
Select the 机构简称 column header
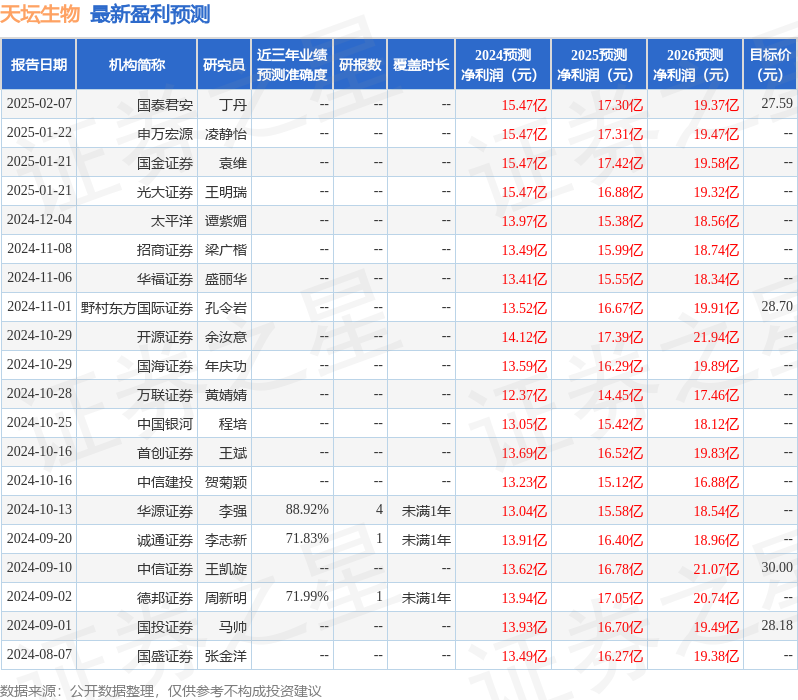136,65
